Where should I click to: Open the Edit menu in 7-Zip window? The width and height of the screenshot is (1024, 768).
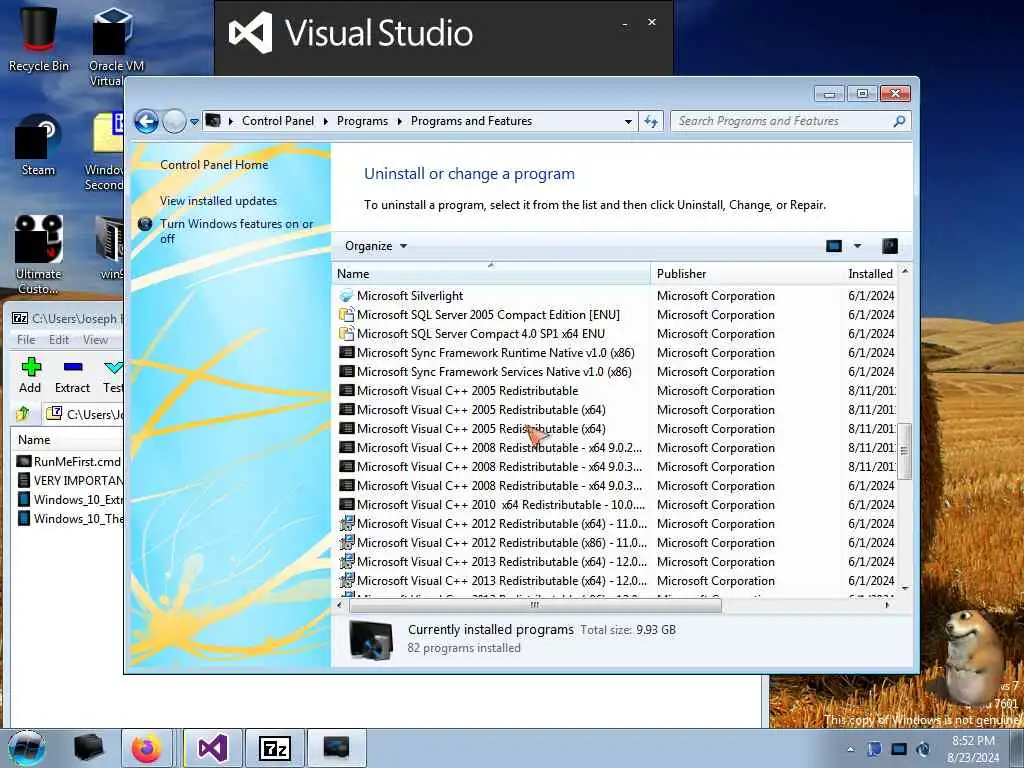[x=59, y=340]
